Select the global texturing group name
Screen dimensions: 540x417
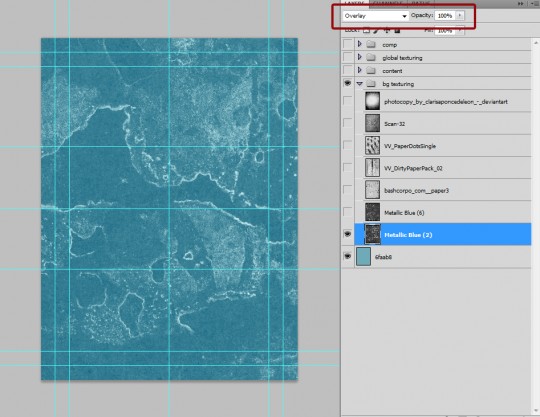pyautogui.click(x=402, y=58)
